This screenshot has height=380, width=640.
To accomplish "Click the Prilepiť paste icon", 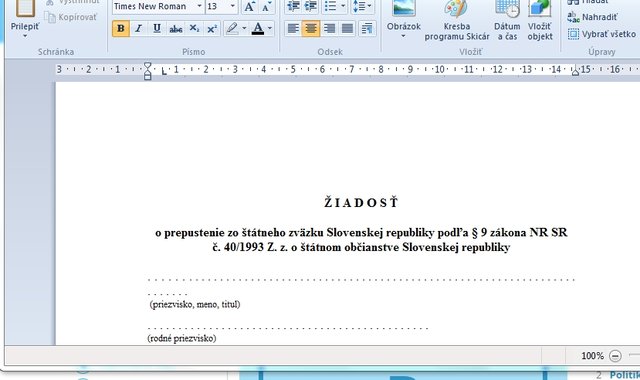I will 25,8.
